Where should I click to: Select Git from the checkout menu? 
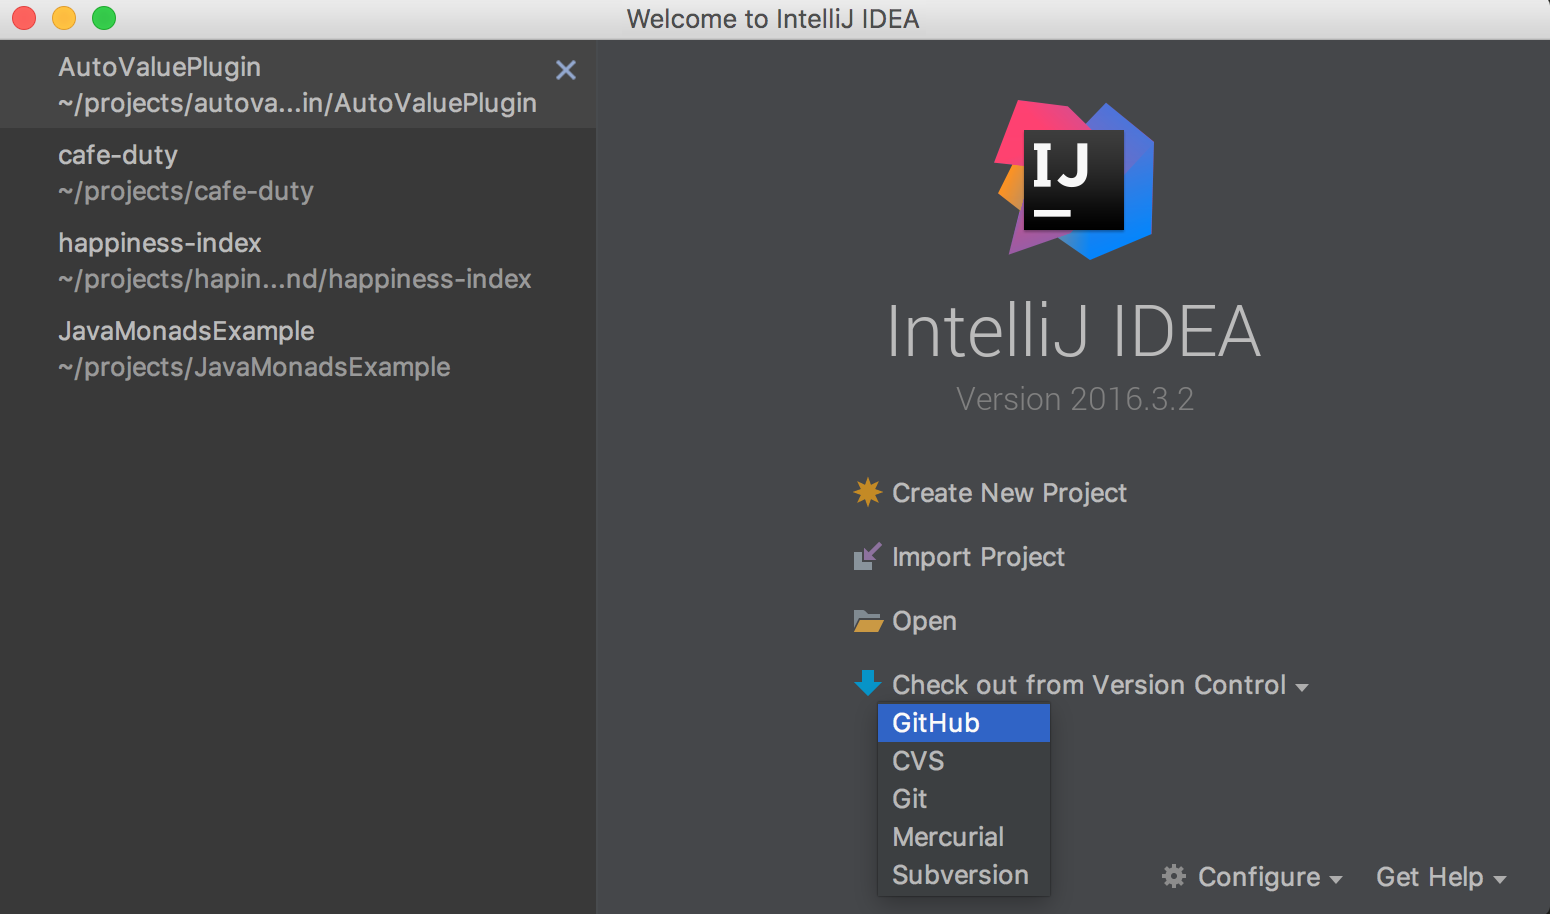964,799
